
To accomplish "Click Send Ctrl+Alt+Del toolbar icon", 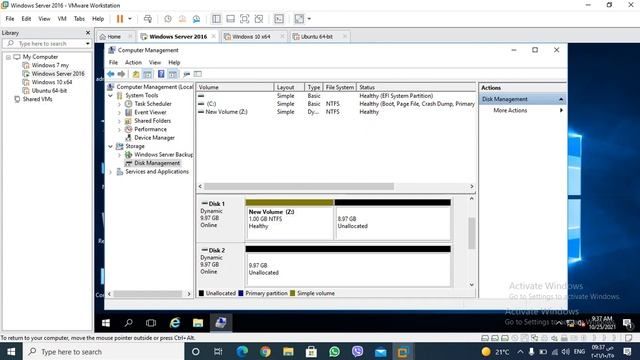I will tap(148, 19).
